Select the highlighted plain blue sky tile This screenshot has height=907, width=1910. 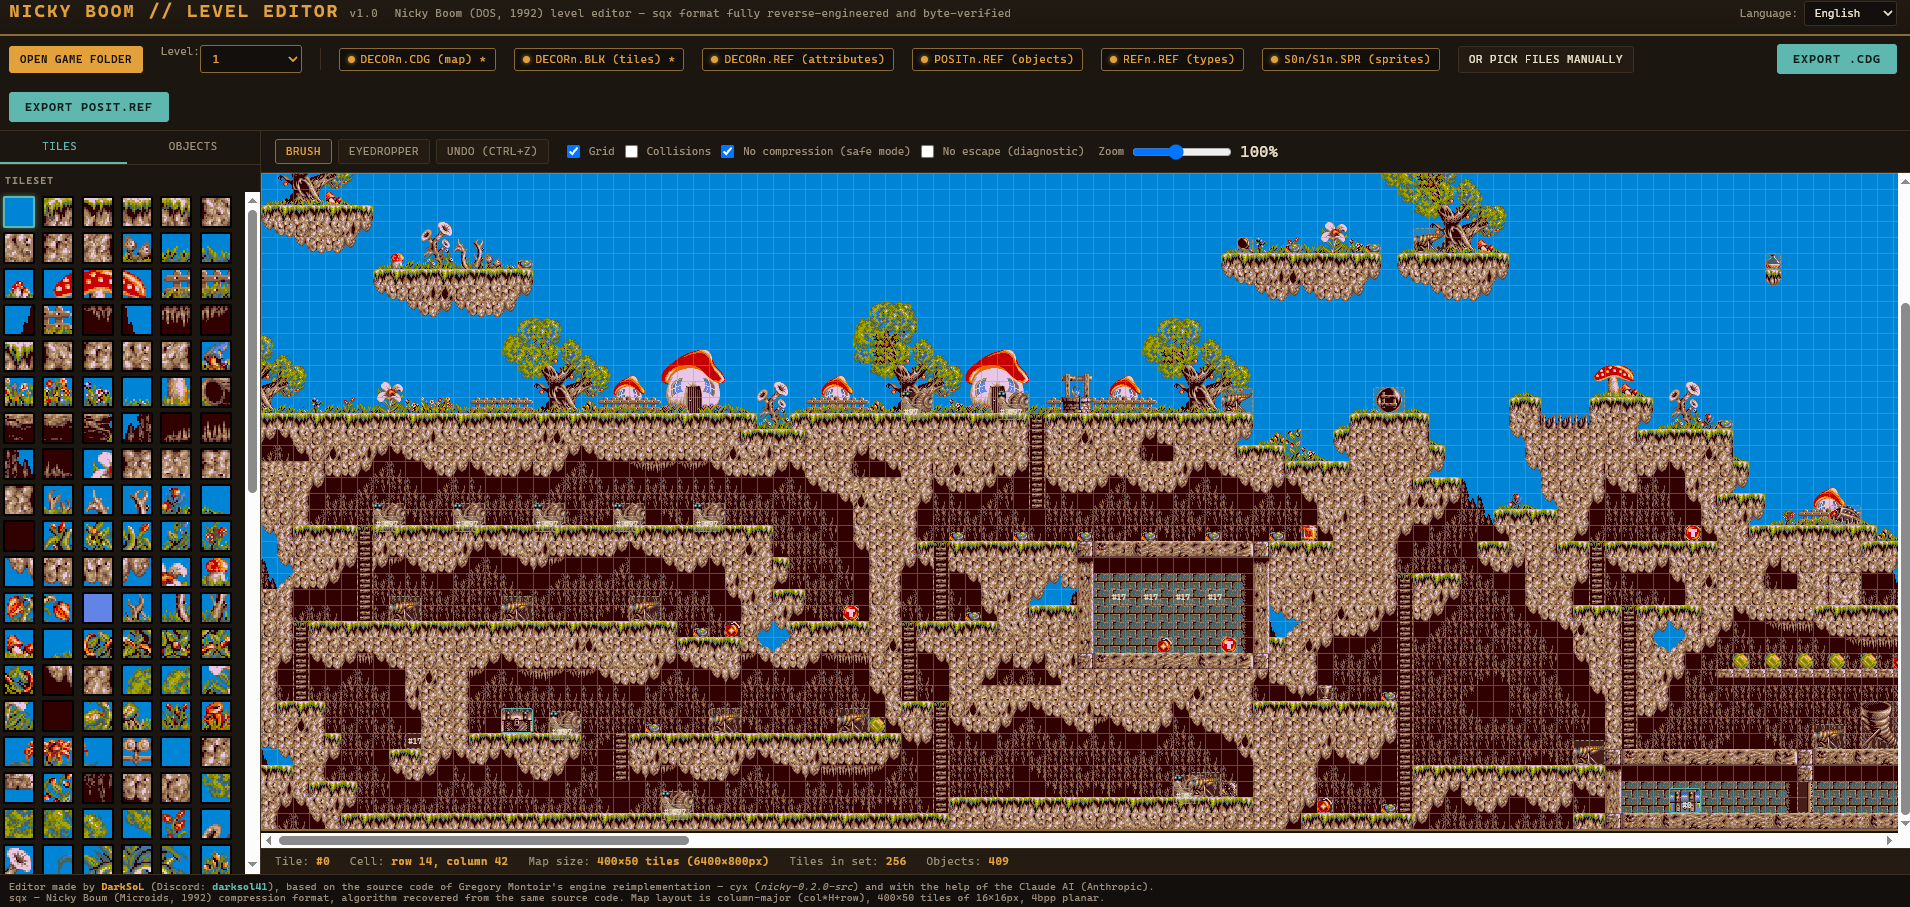pyautogui.click(x=18, y=212)
